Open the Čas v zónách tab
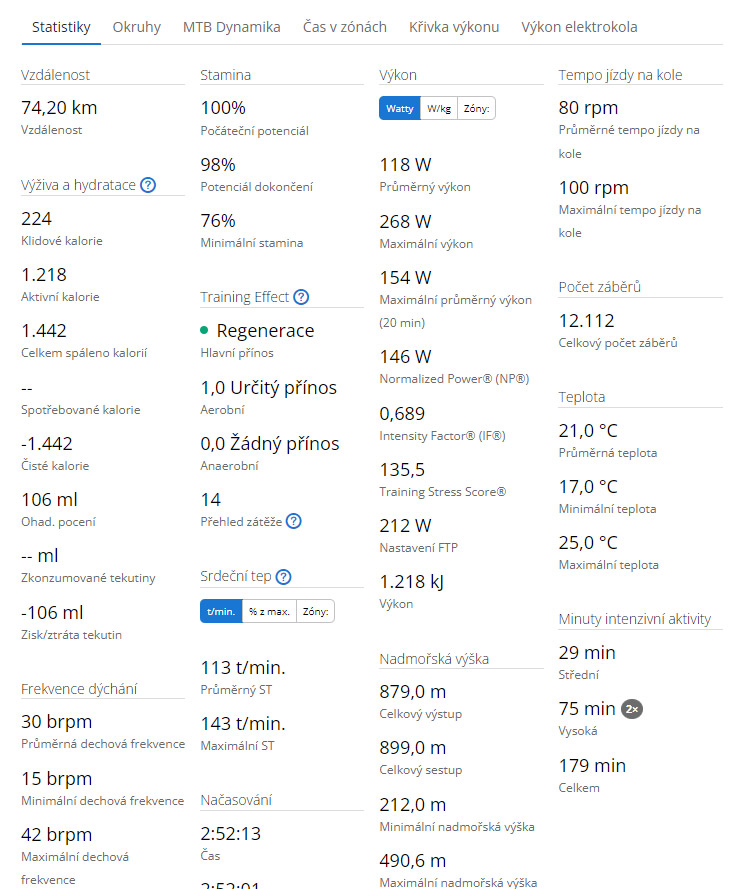This screenshot has height=889, width=743. 345,27
